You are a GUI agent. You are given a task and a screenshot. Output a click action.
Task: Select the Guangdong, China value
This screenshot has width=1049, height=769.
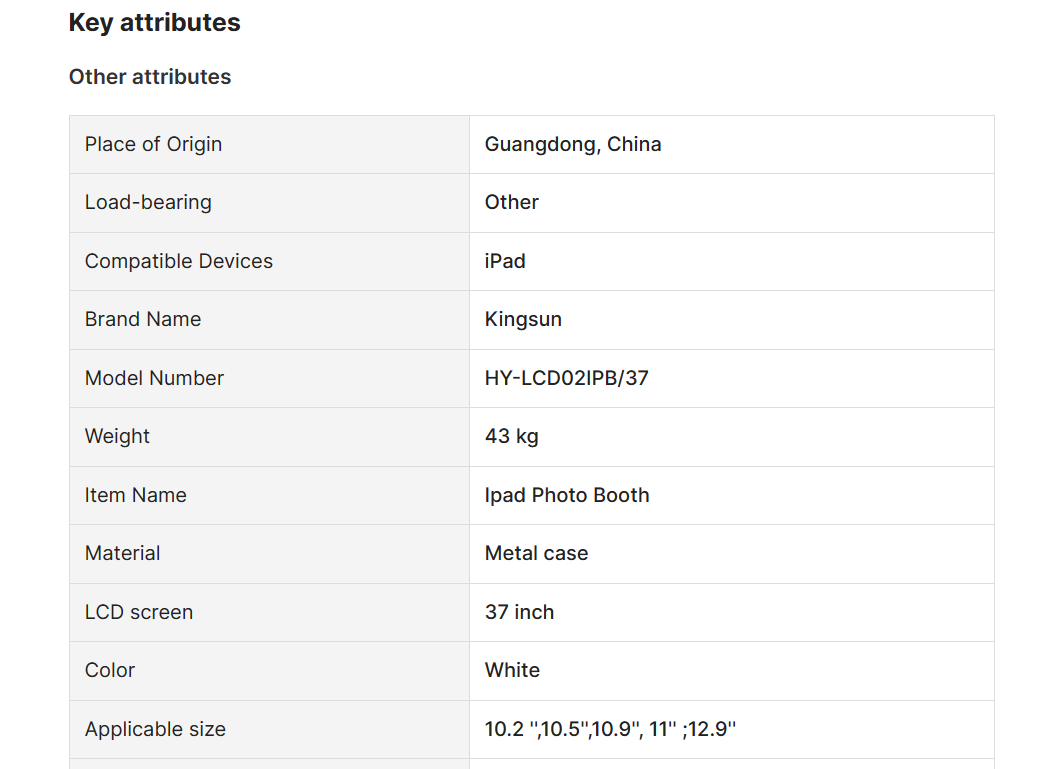point(573,145)
